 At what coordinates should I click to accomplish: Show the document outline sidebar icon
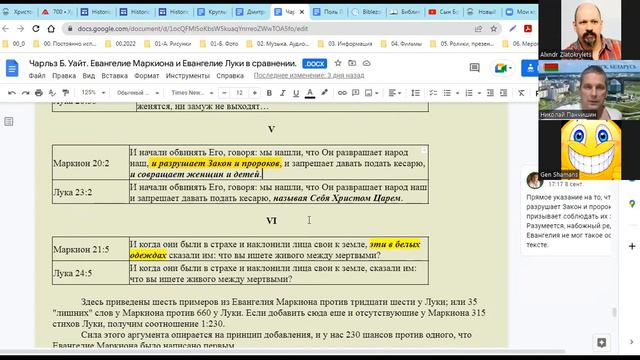click(9, 121)
